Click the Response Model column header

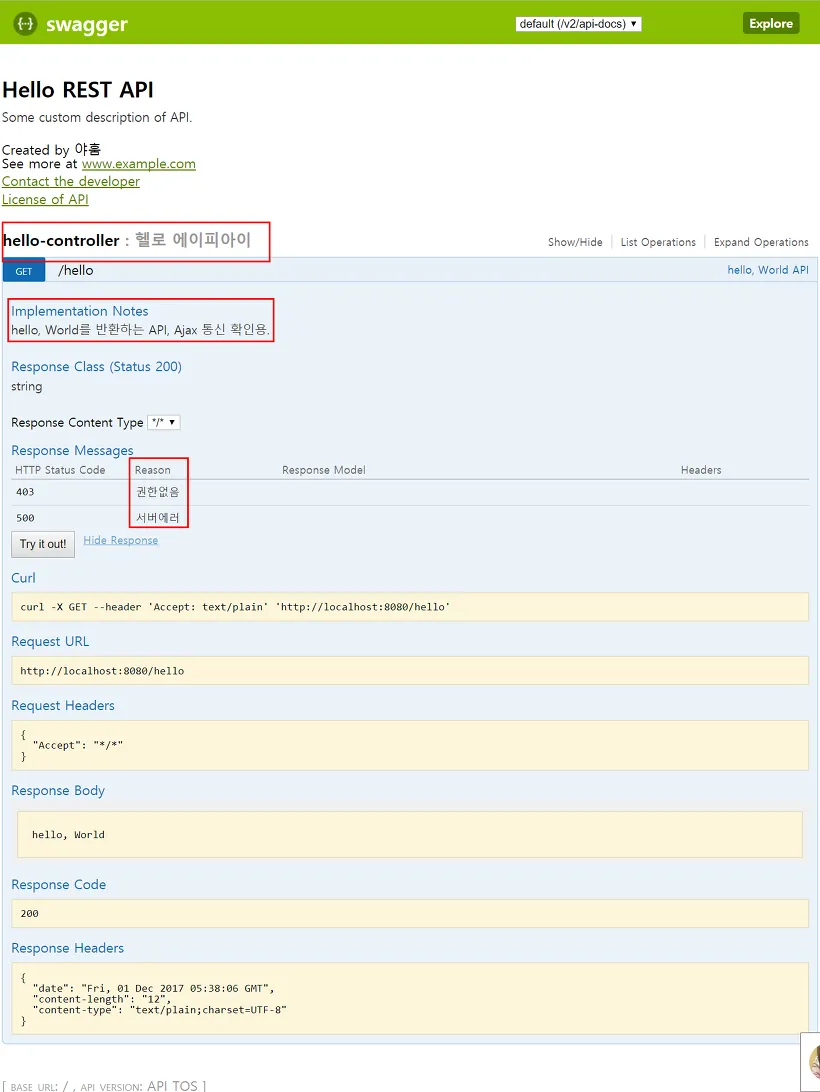(x=324, y=470)
